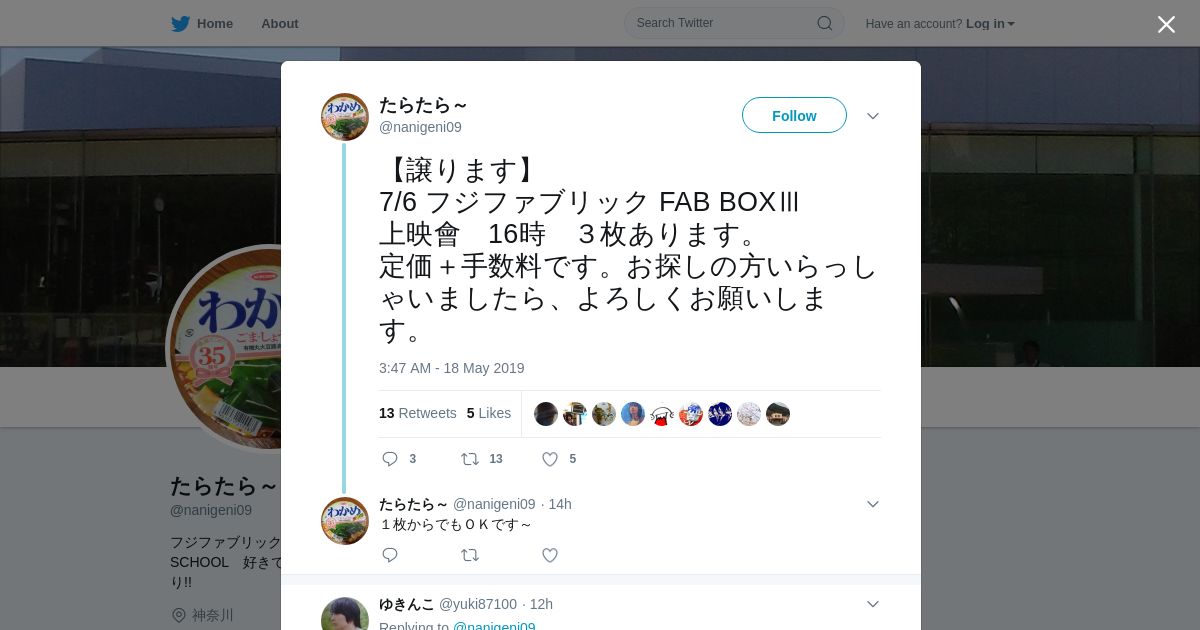Open the 5 Likes list

pos(489,413)
